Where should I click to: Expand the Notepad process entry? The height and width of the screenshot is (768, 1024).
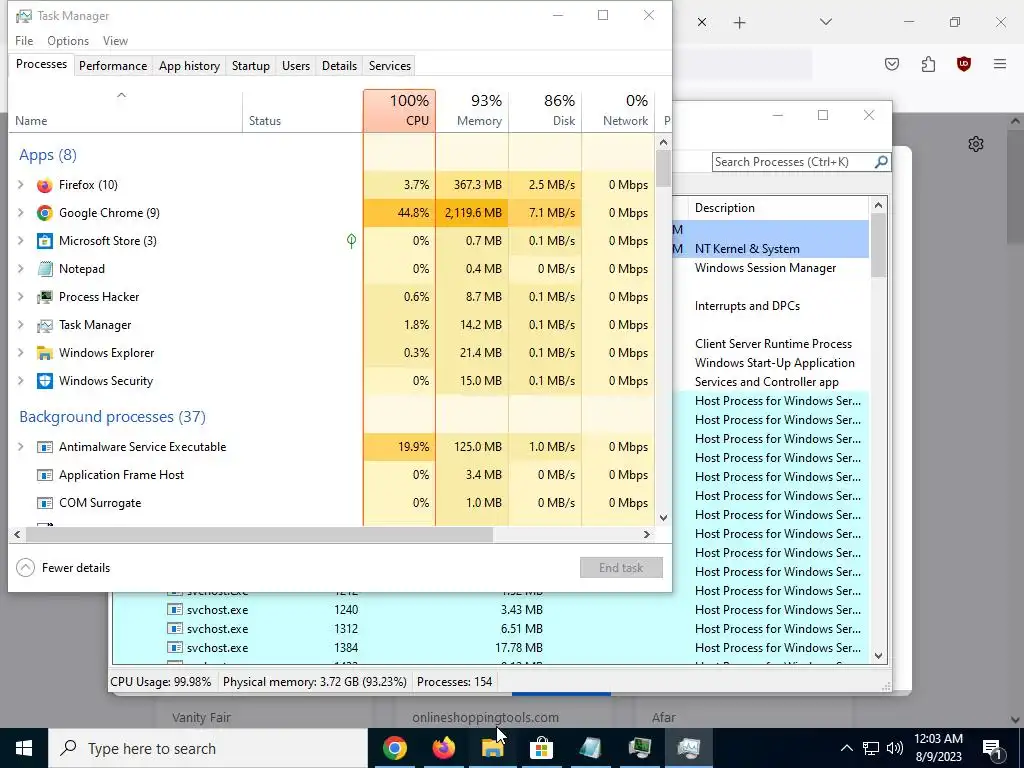pyautogui.click(x=21, y=269)
